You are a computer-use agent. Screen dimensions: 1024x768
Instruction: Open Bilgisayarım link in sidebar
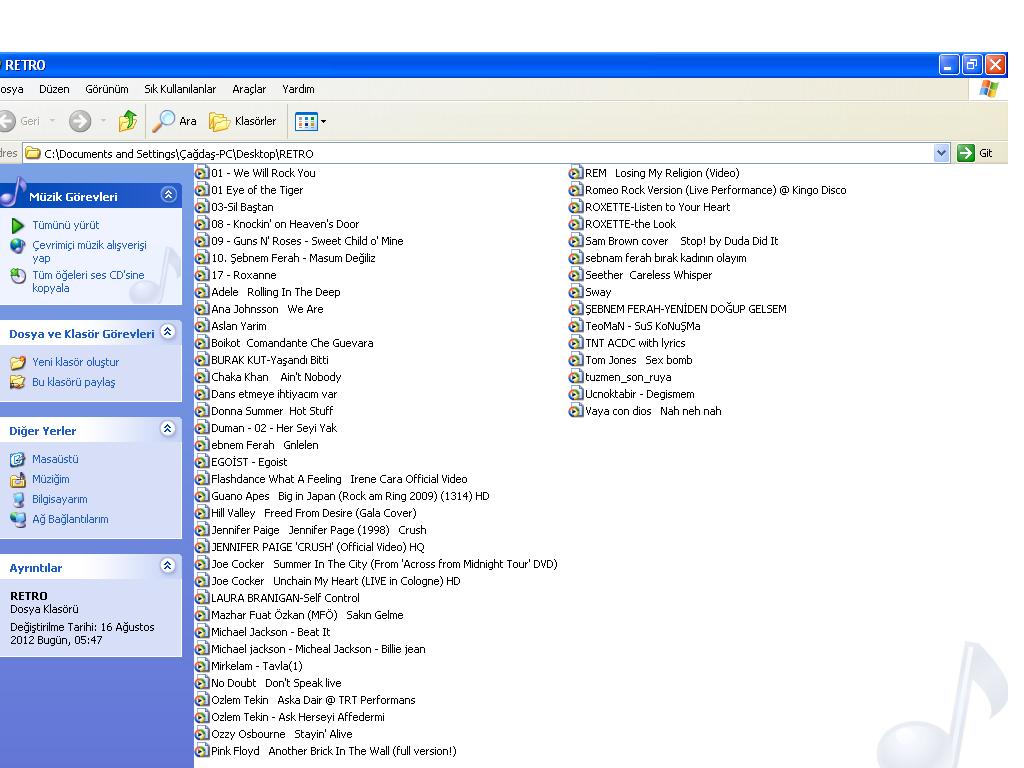(x=59, y=499)
